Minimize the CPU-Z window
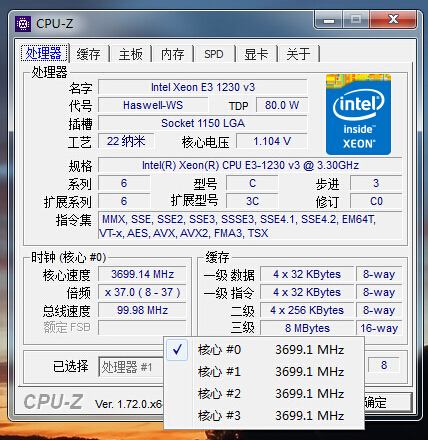The image size is (428, 440). (329, 19)
